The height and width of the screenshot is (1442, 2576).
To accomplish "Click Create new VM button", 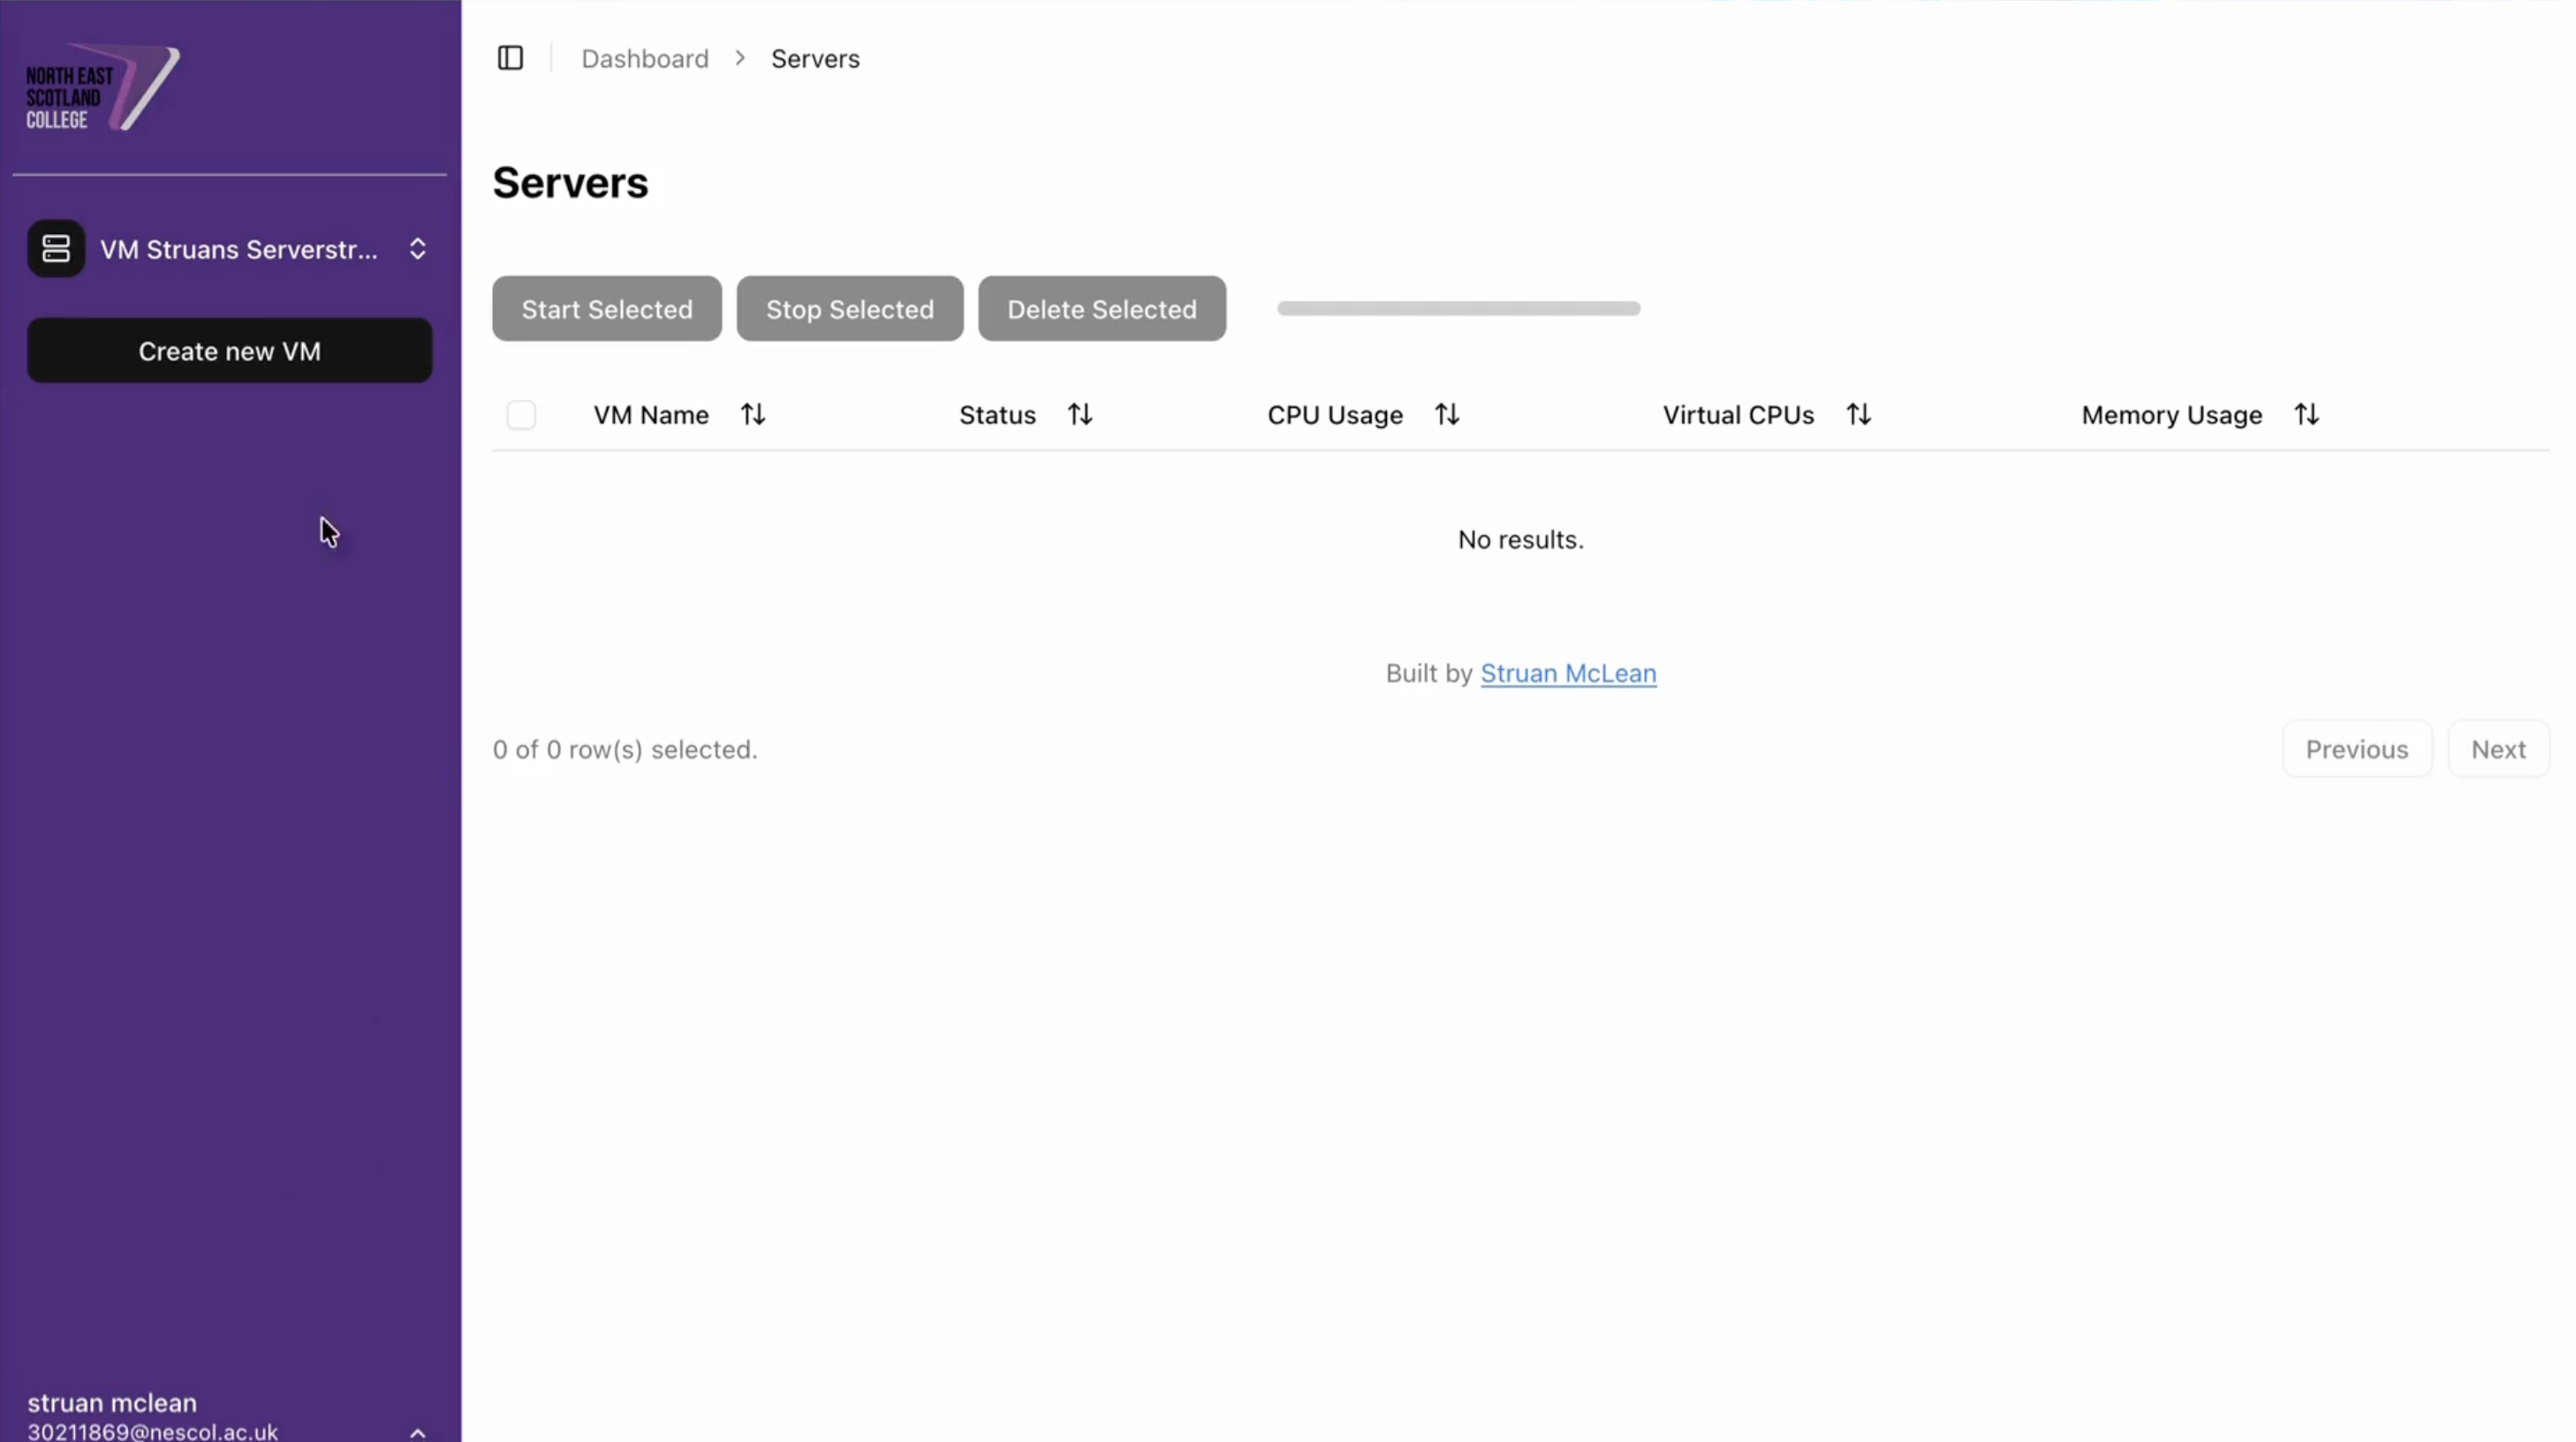I will pyautogui.click(x=229, y=351).
